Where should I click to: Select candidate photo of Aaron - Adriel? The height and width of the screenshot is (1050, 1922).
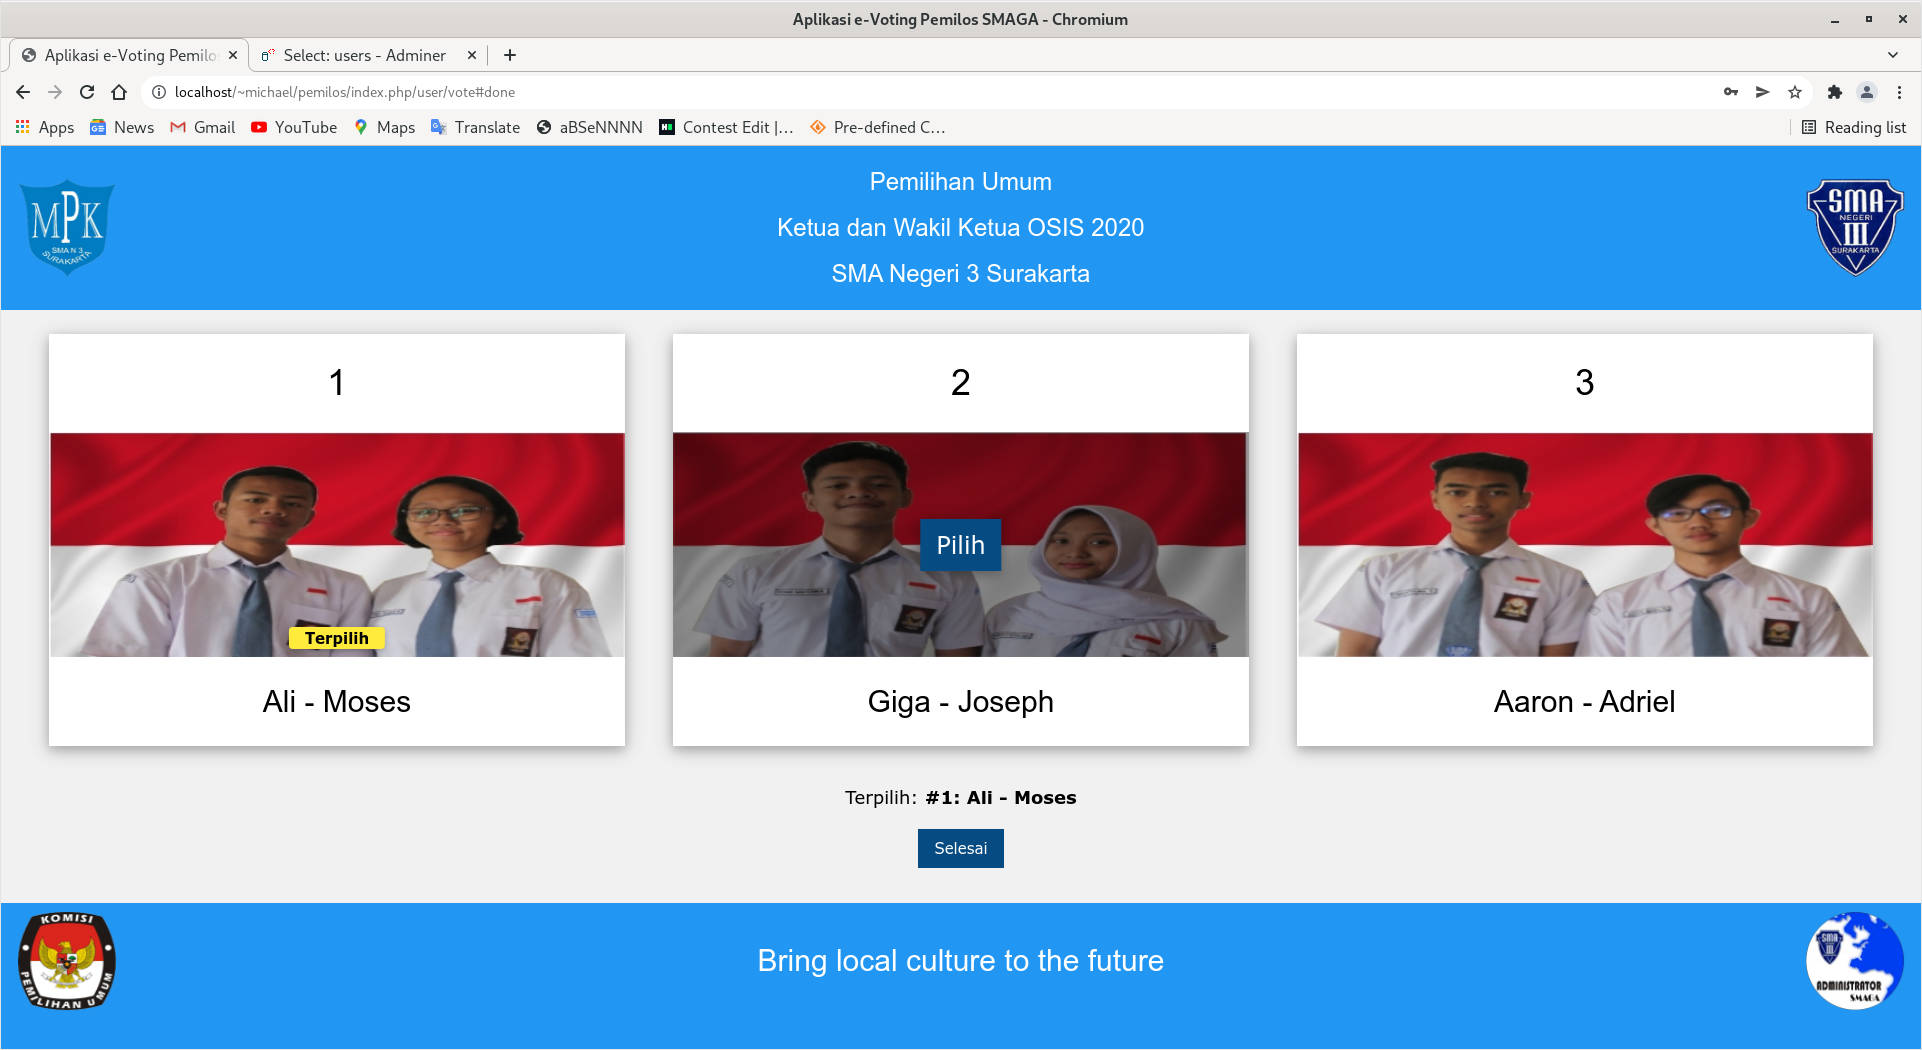[x=1584, y=545]
